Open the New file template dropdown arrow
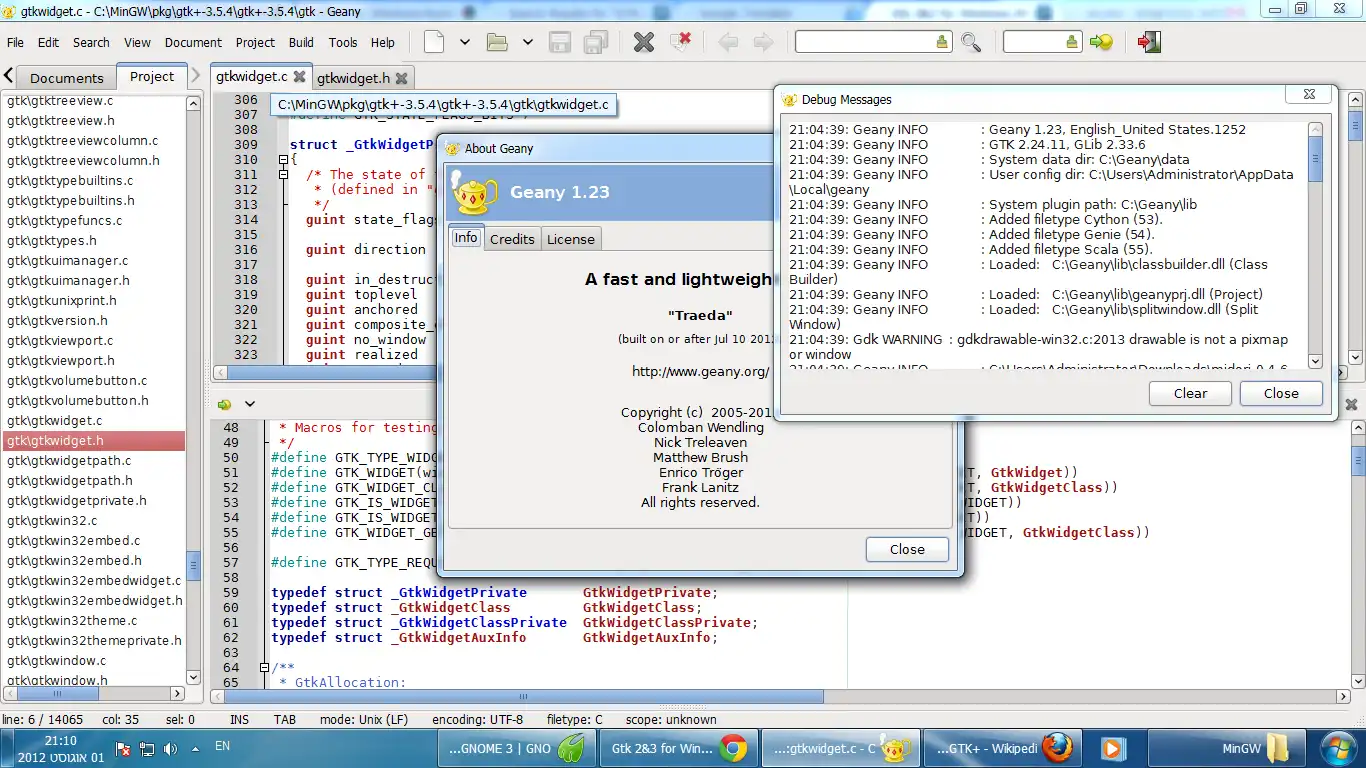 (x=465, y=42)
